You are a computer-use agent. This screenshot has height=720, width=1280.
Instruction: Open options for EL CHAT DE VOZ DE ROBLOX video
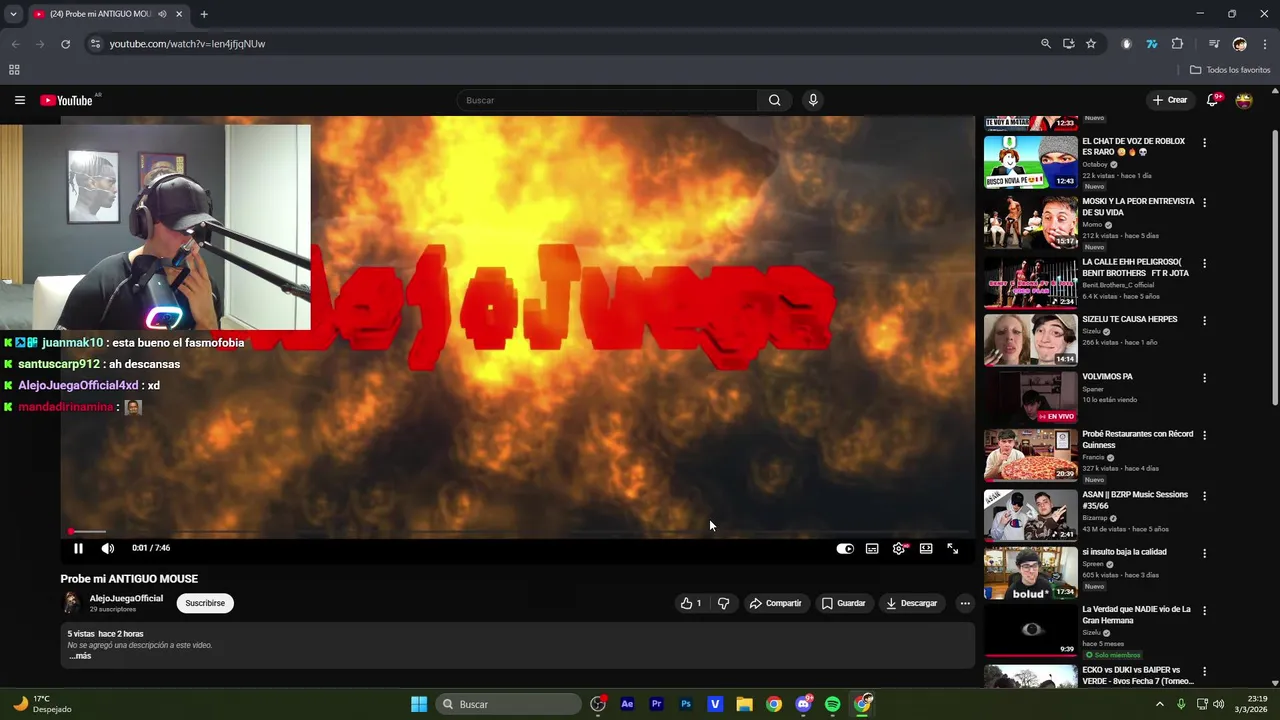coord(1204,143)
